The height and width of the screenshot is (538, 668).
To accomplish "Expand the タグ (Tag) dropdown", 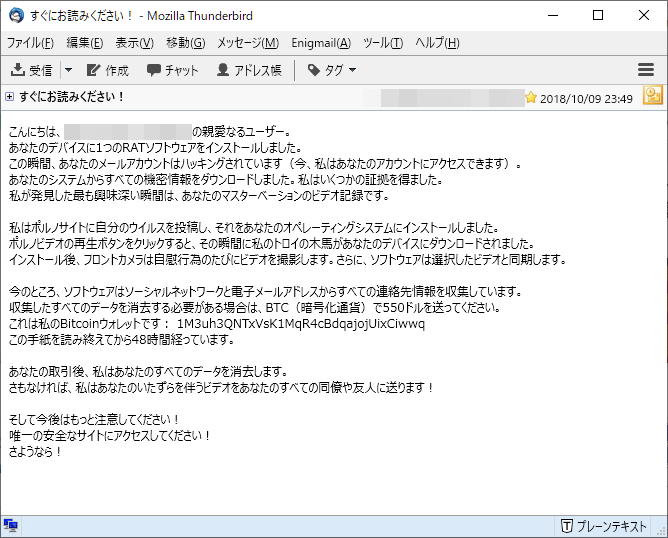I will point(332,70).
